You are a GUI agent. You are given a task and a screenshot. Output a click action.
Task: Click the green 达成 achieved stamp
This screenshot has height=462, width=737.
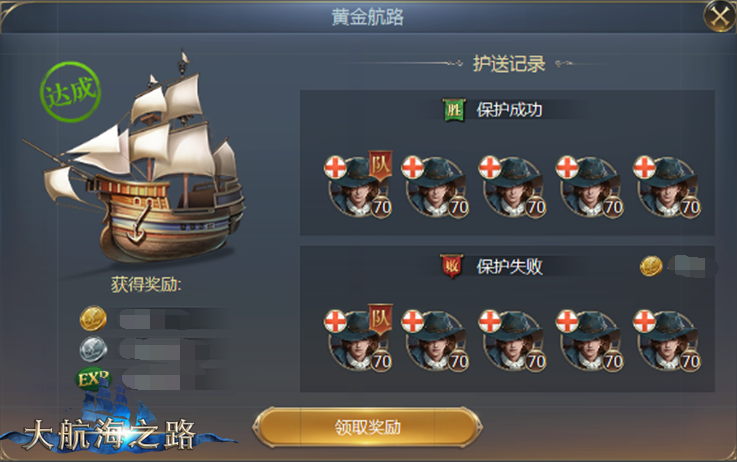[x=69, y=91]
